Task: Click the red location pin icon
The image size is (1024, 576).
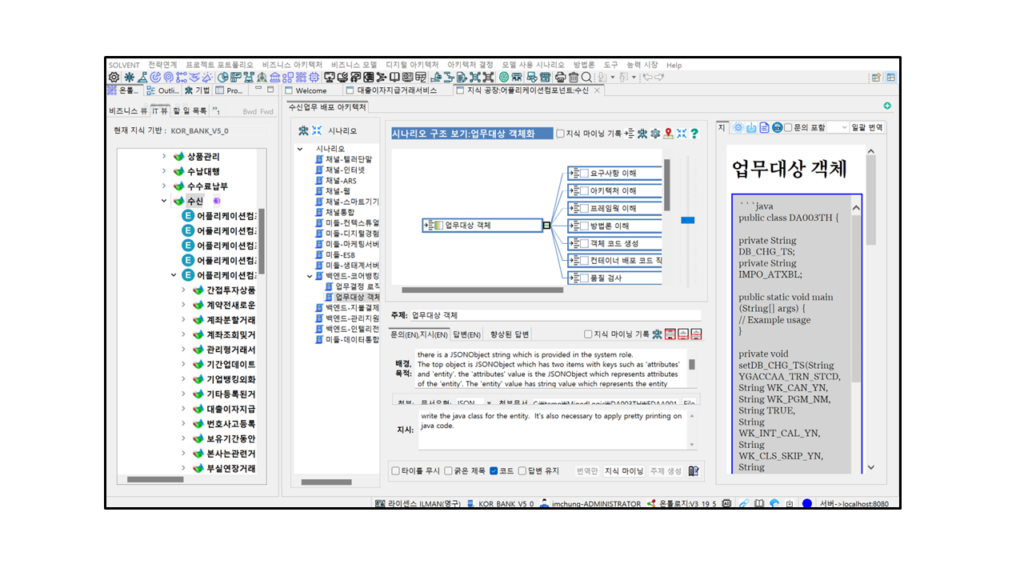Action: click(668, 133)
